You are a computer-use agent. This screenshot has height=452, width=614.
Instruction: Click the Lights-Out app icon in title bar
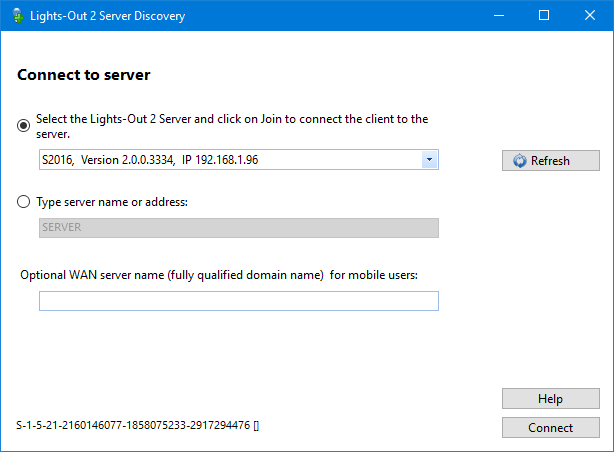pos(16,16)
